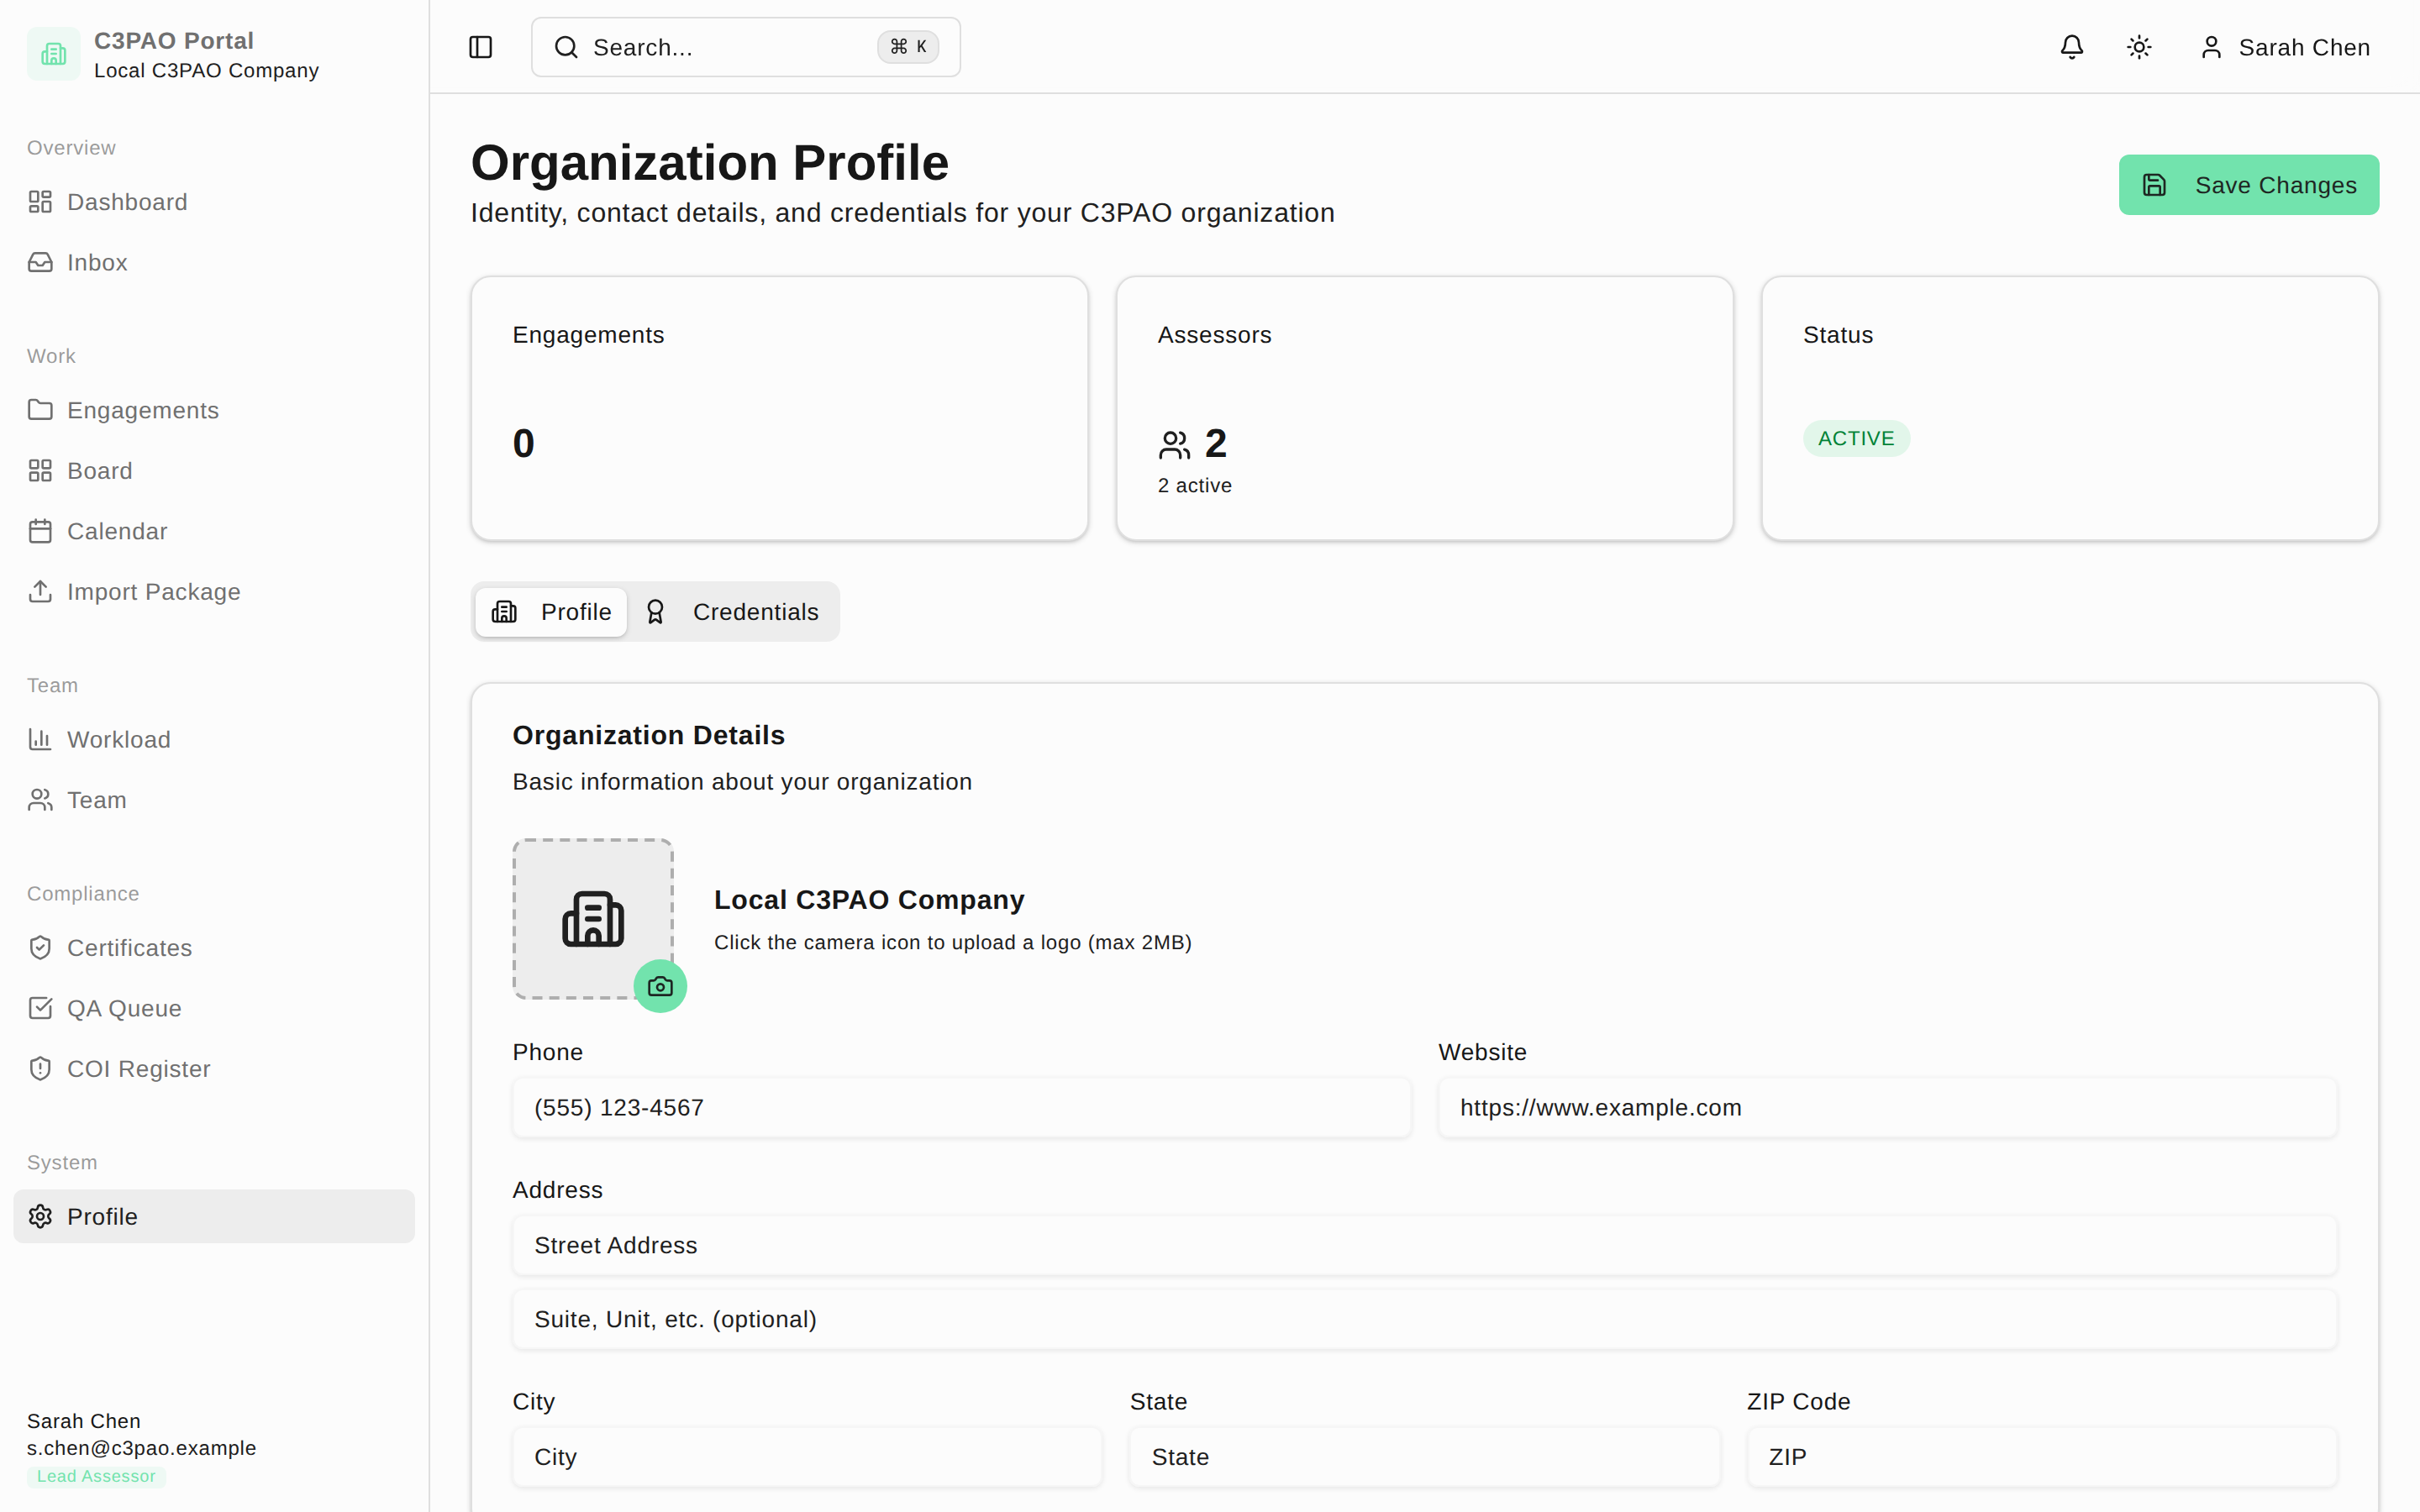Click the Import Package upload icon

(40, 591)
